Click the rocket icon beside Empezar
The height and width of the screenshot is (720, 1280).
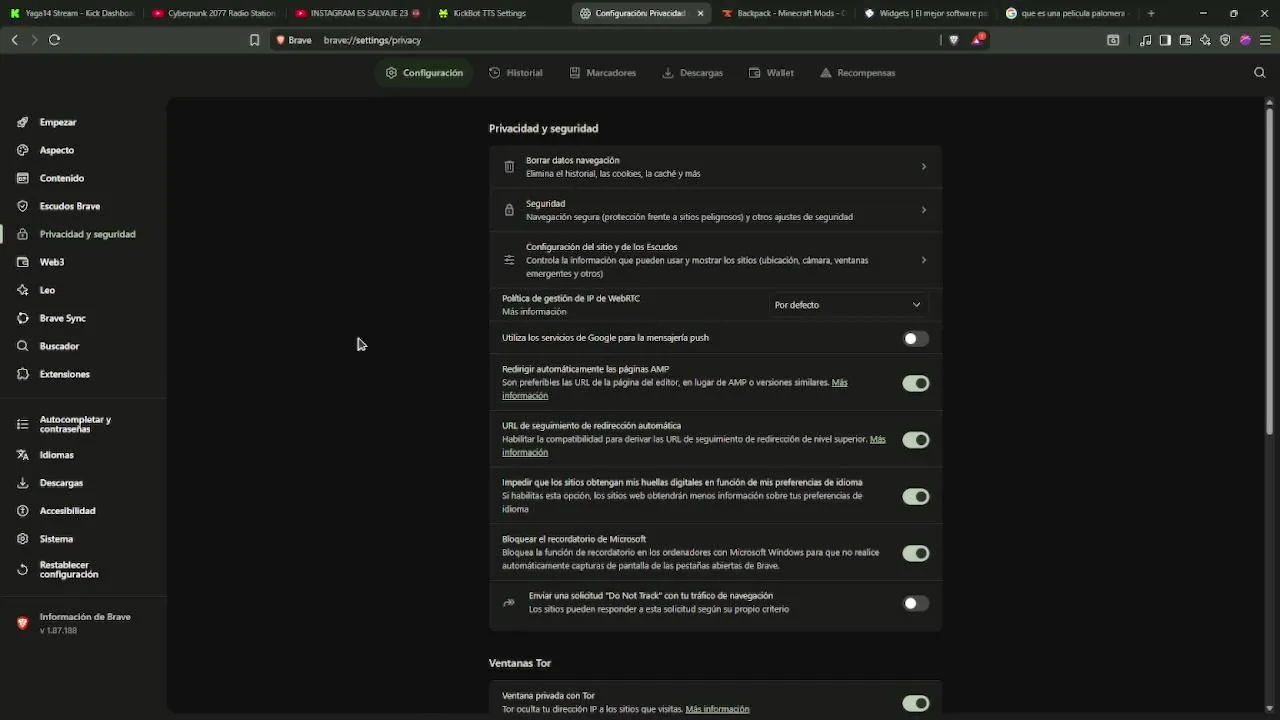tap(22, 122)
